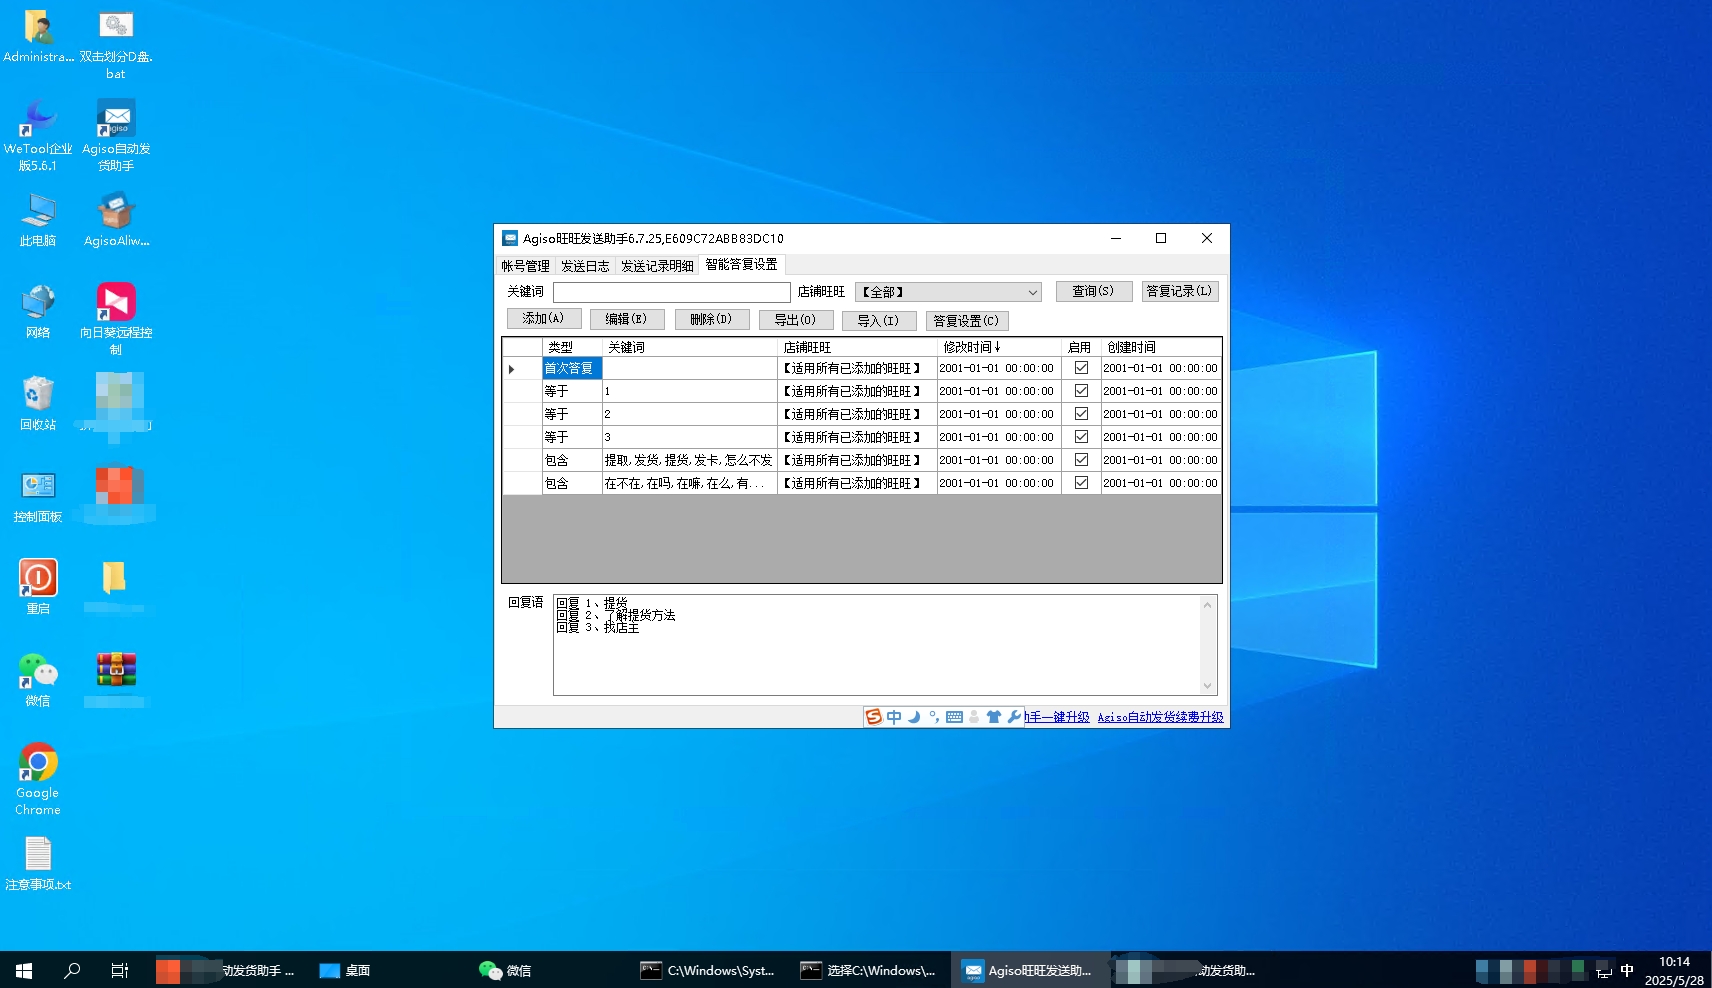
Task: Open WeTool企业版5.6.1 desktop shortcut
Action: 38,136
